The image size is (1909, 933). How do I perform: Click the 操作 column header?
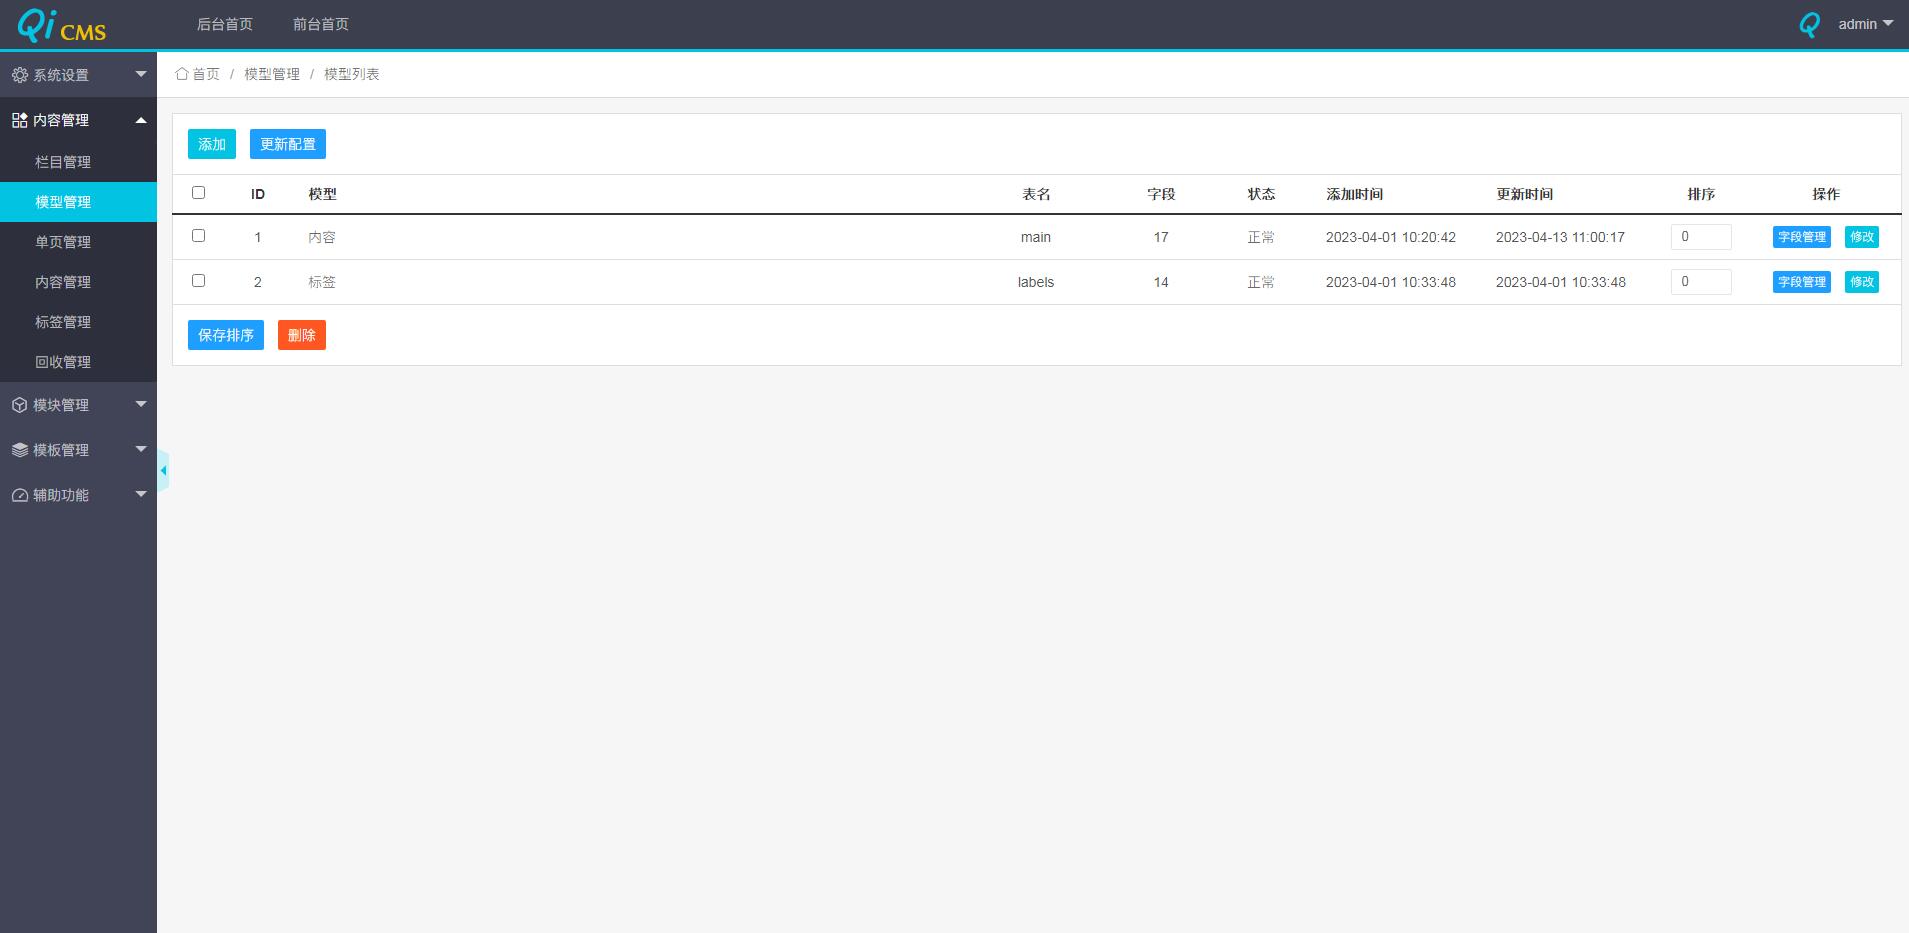tap(1826, 194)
